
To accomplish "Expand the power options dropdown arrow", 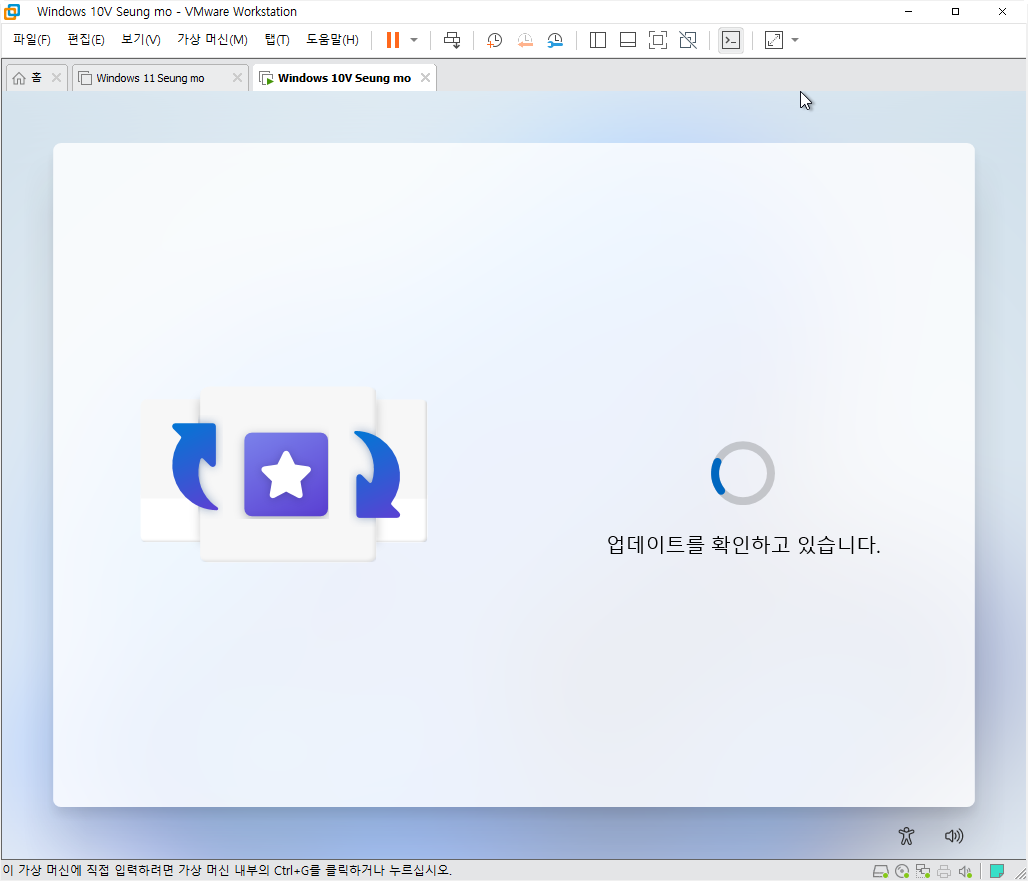I will (x=414, y=40).
